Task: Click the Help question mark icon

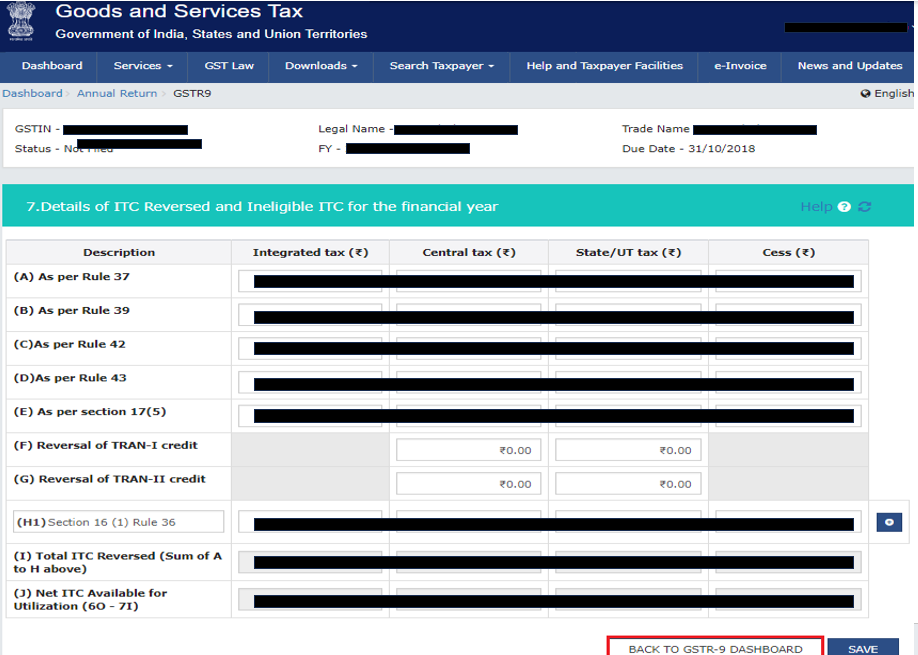Action: [845, 207]
